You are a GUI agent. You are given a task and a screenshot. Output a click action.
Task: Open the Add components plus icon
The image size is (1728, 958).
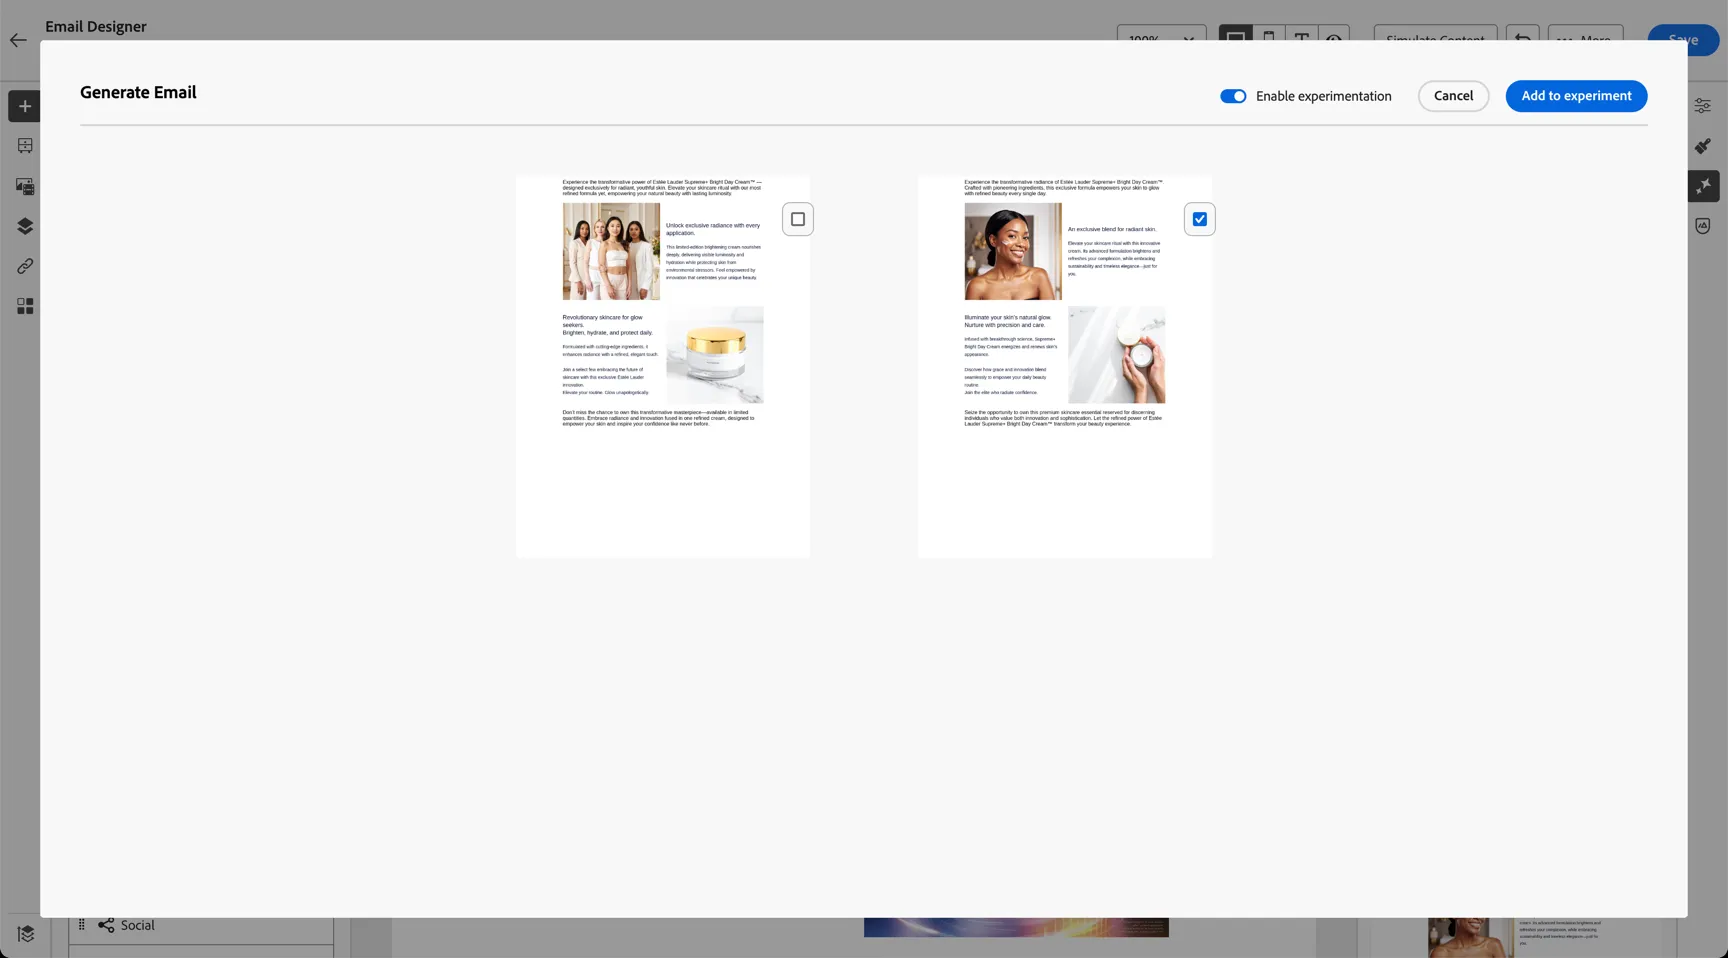pyautogui.click(x=25, y=106)
